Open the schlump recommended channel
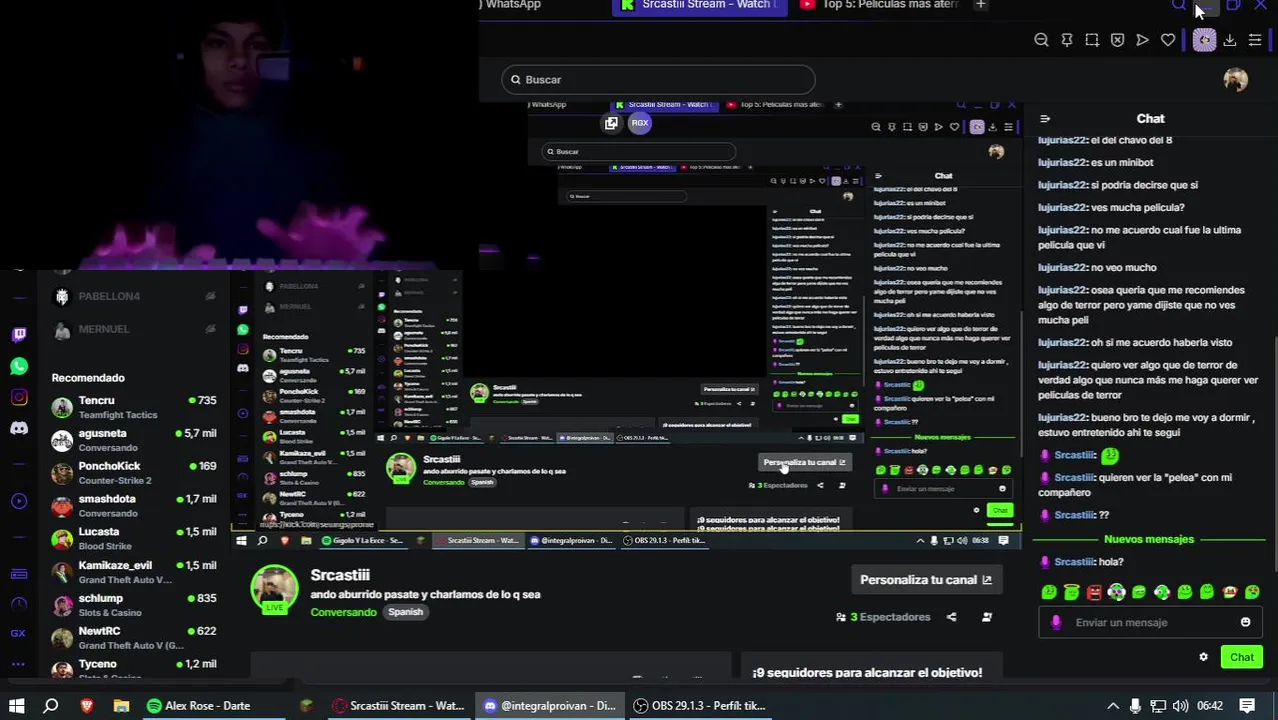 tap(134, 605)
